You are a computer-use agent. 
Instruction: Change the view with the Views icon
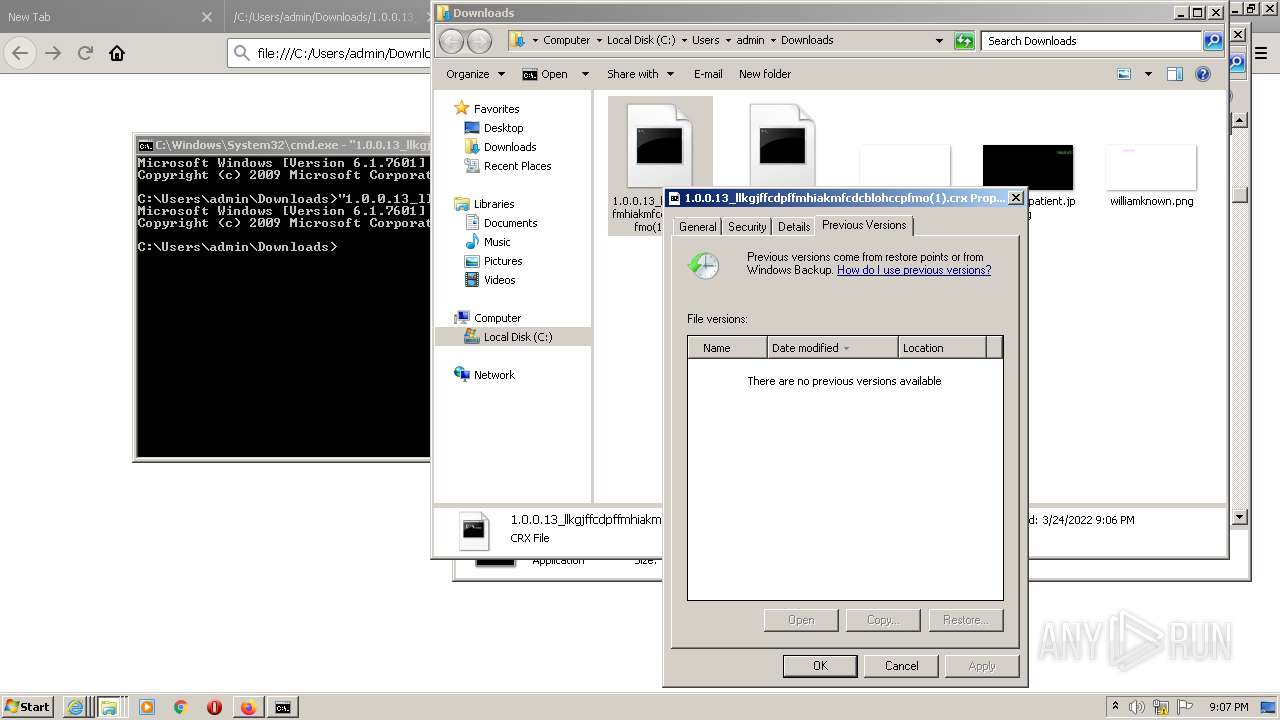(1124, 74)
